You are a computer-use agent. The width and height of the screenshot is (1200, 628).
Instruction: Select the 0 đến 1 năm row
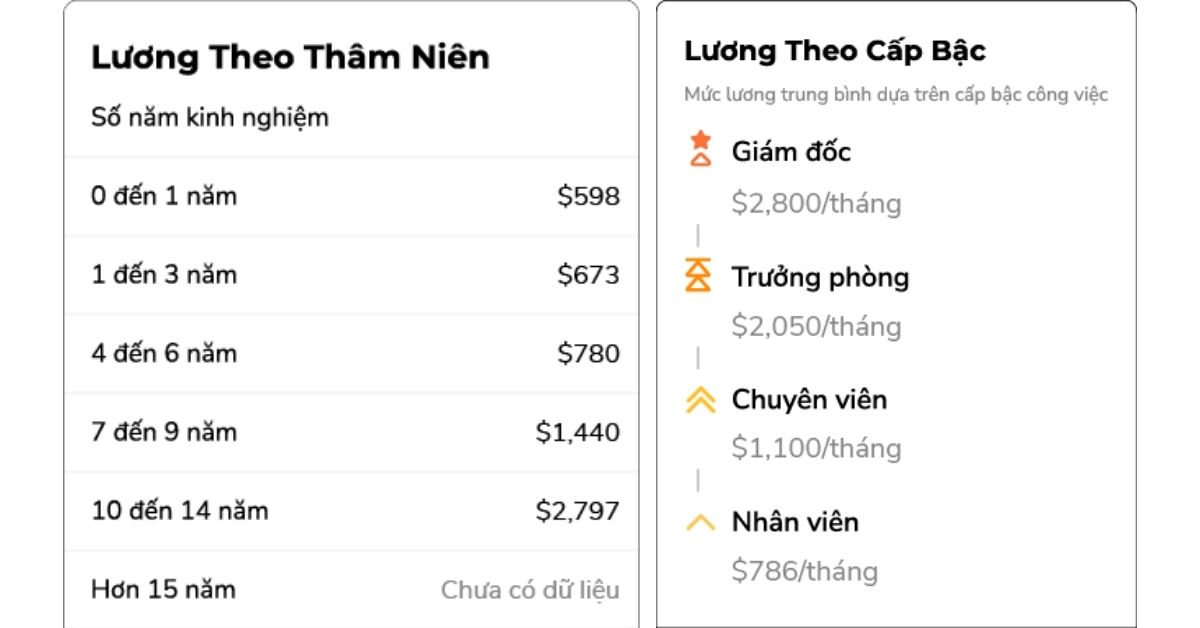(x=351, y=196)
